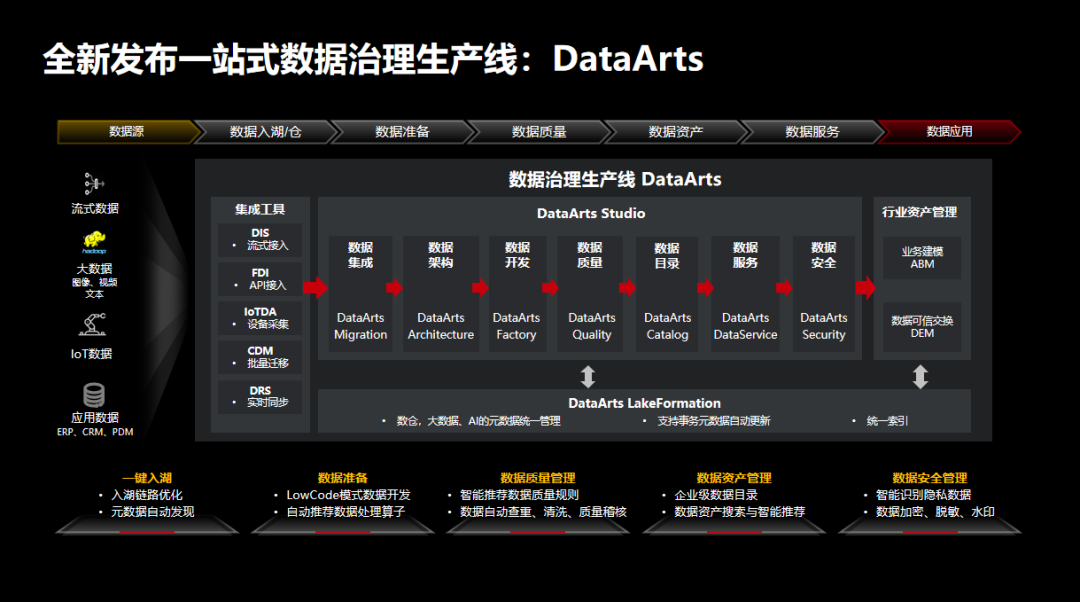Viewport: 1080px width, 602px height.
Task: Click the streaming data icon above 流式数据
Action: click(94, 184)
